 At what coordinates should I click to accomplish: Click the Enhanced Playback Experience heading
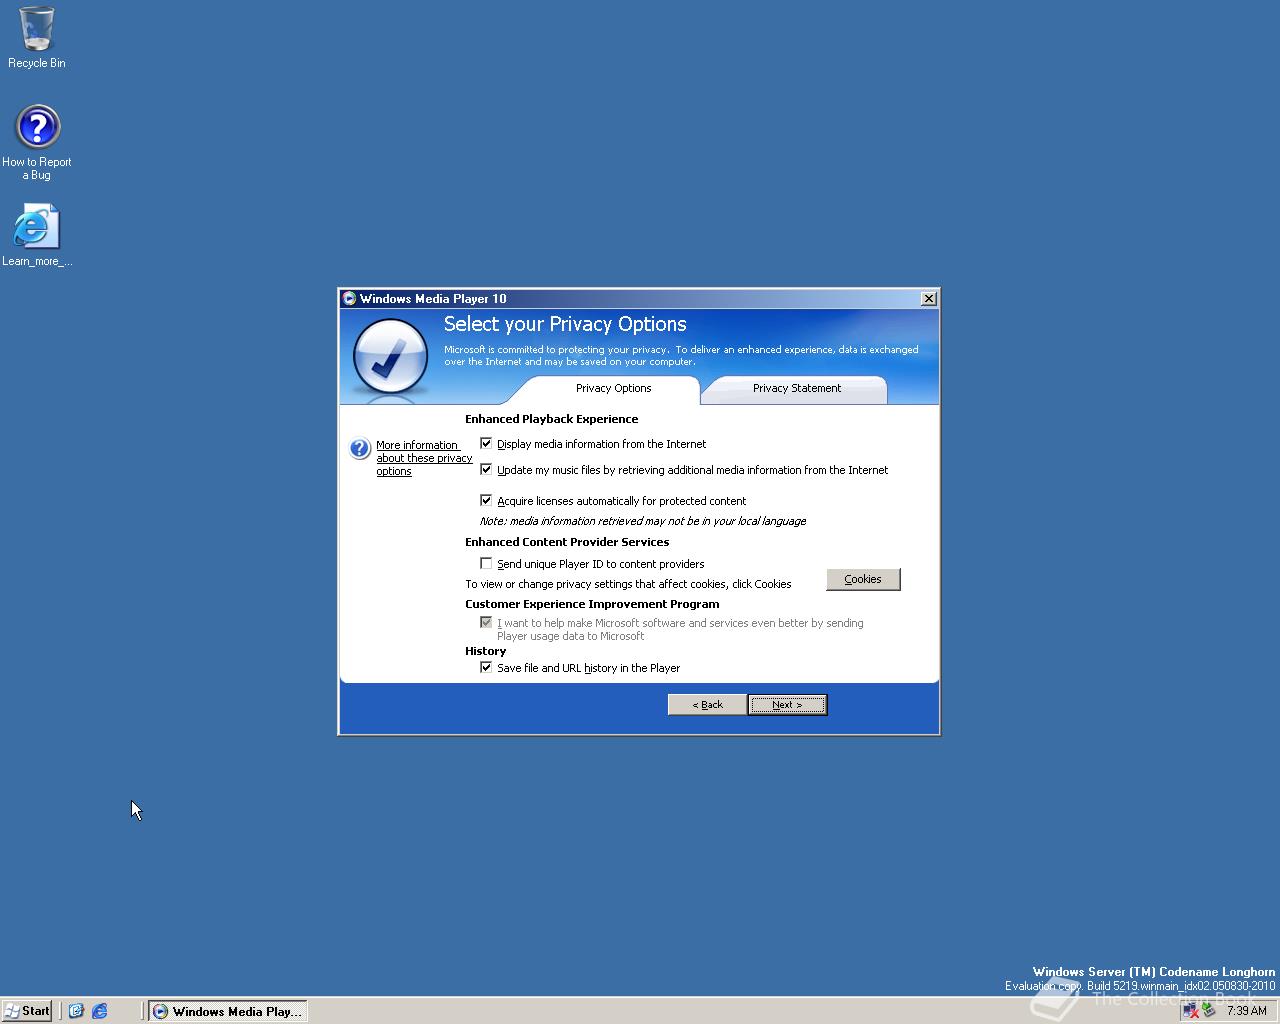pos(551,419)
